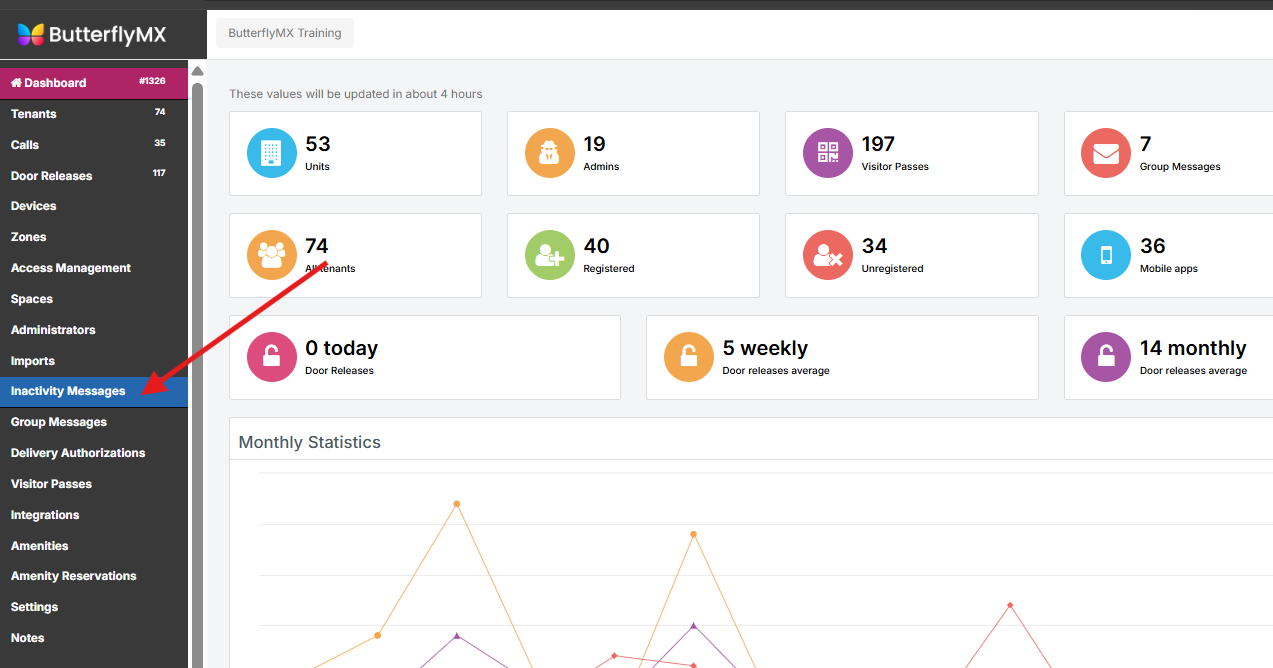Click the green Registered user icon
The image size is (1273, 668).
coord(550,255)
